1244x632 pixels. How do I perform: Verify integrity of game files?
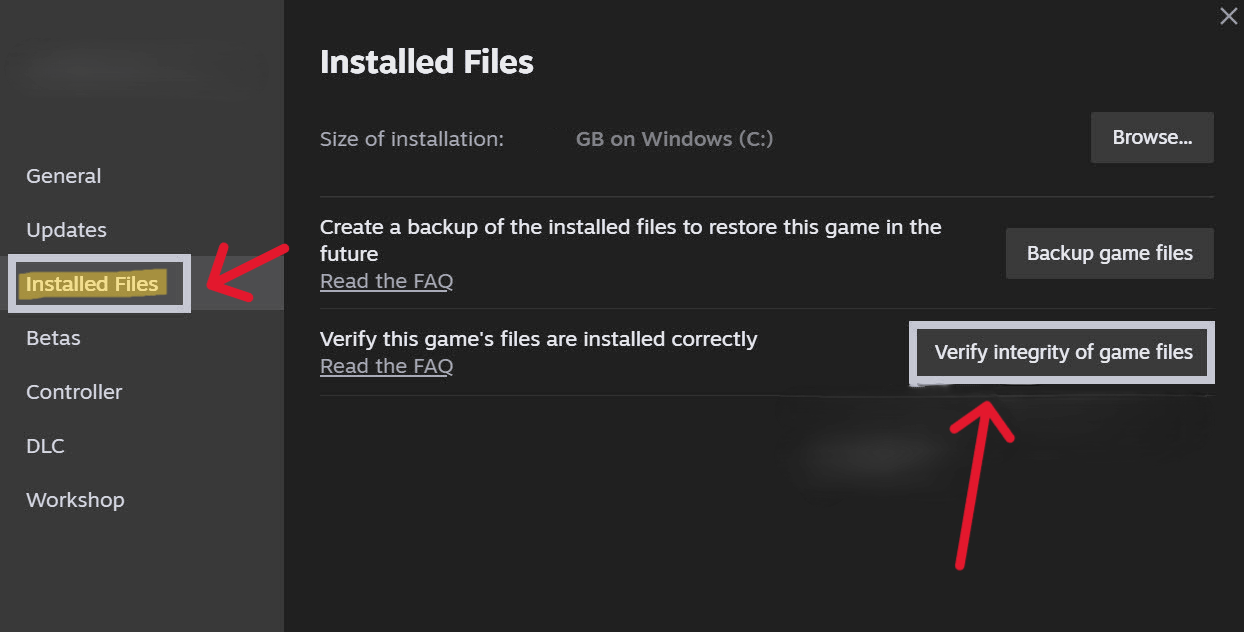(1062, 352)
